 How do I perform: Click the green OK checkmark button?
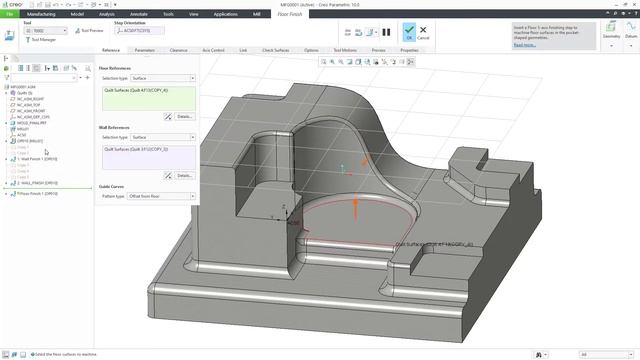click(x=409, y=32)
